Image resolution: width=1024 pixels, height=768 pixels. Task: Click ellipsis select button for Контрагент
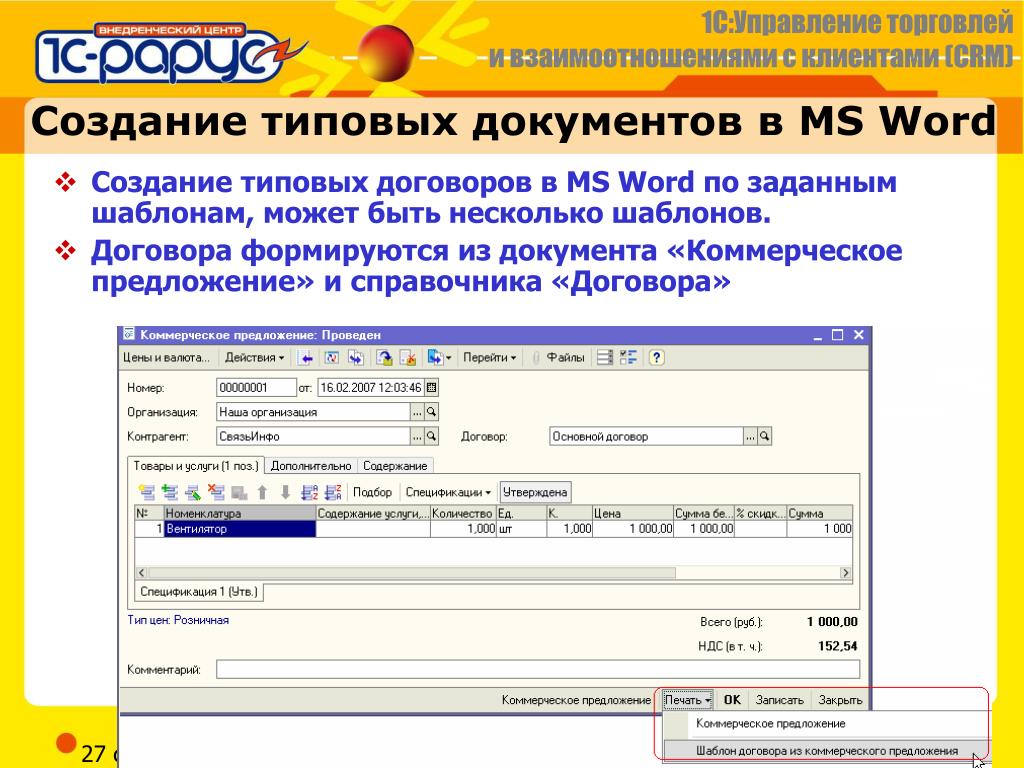pyautogui.click(x=417, y=436)
